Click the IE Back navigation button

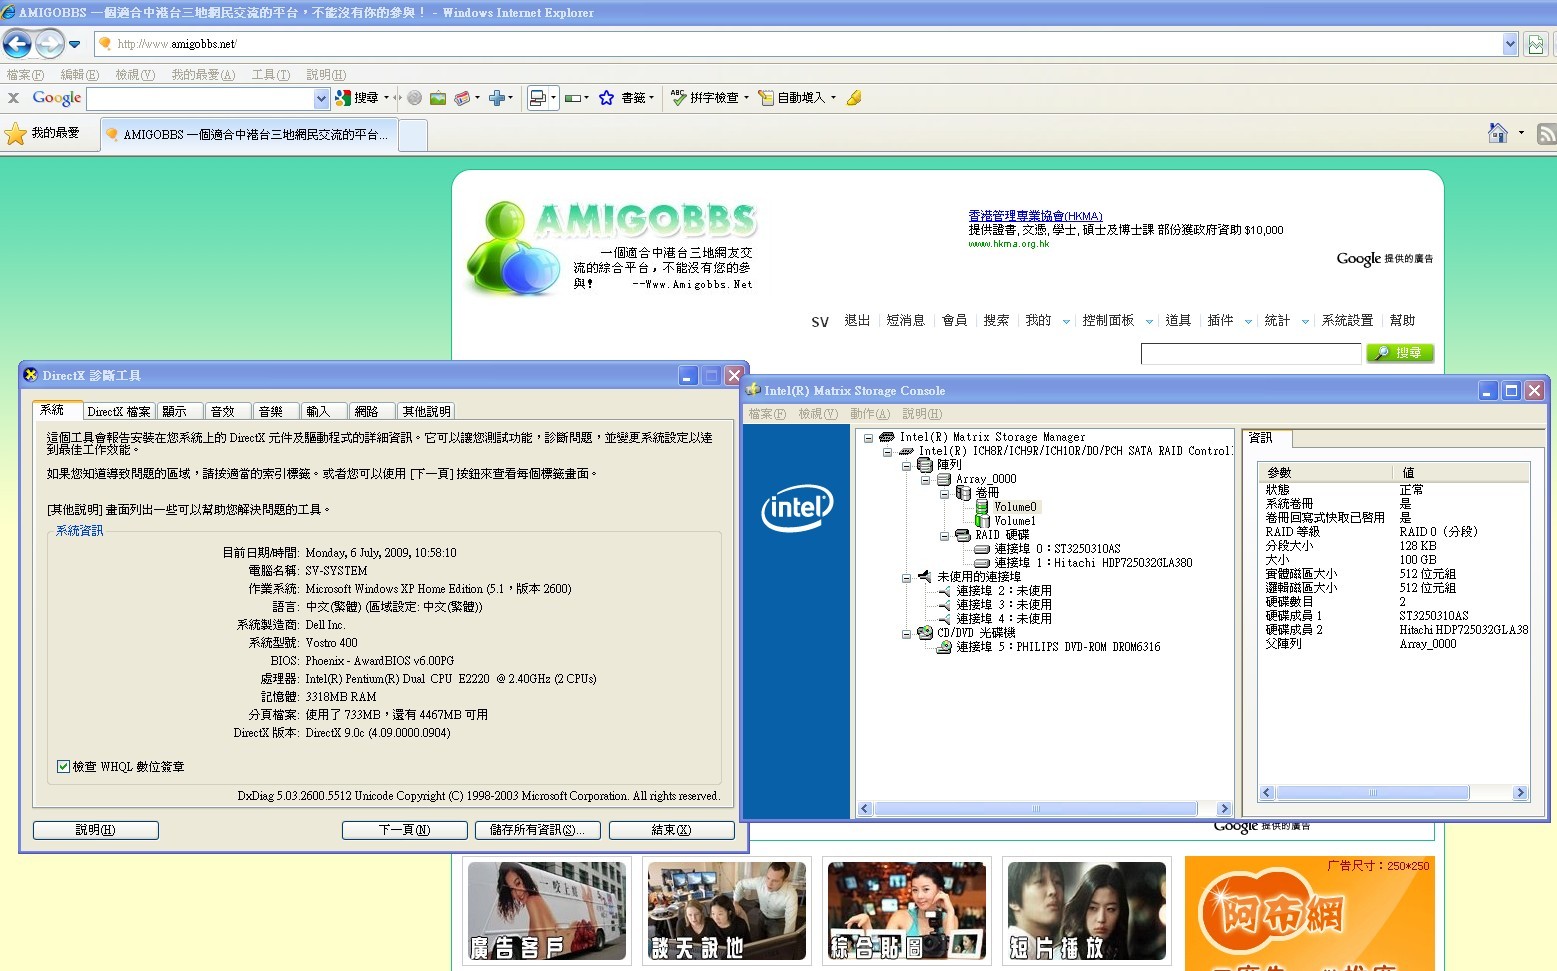[18, 43]
